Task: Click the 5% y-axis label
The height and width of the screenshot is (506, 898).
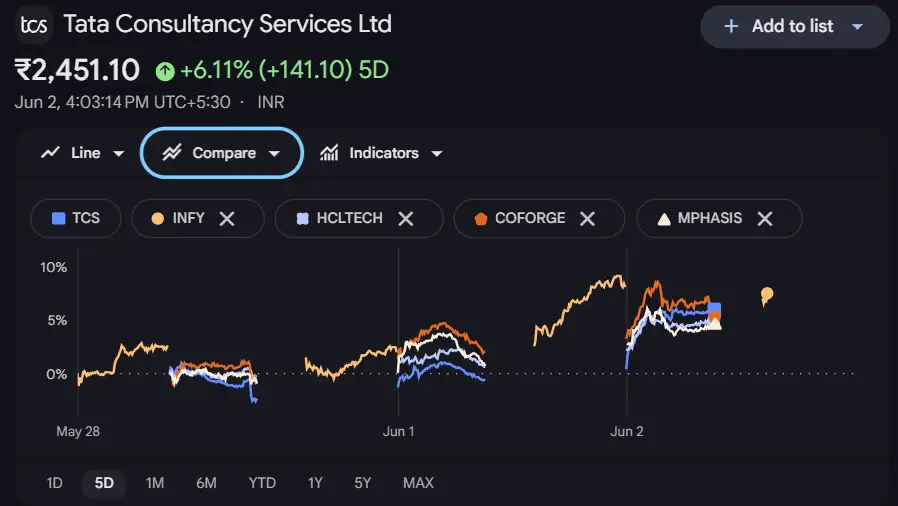Action: (x=57, y=321)
